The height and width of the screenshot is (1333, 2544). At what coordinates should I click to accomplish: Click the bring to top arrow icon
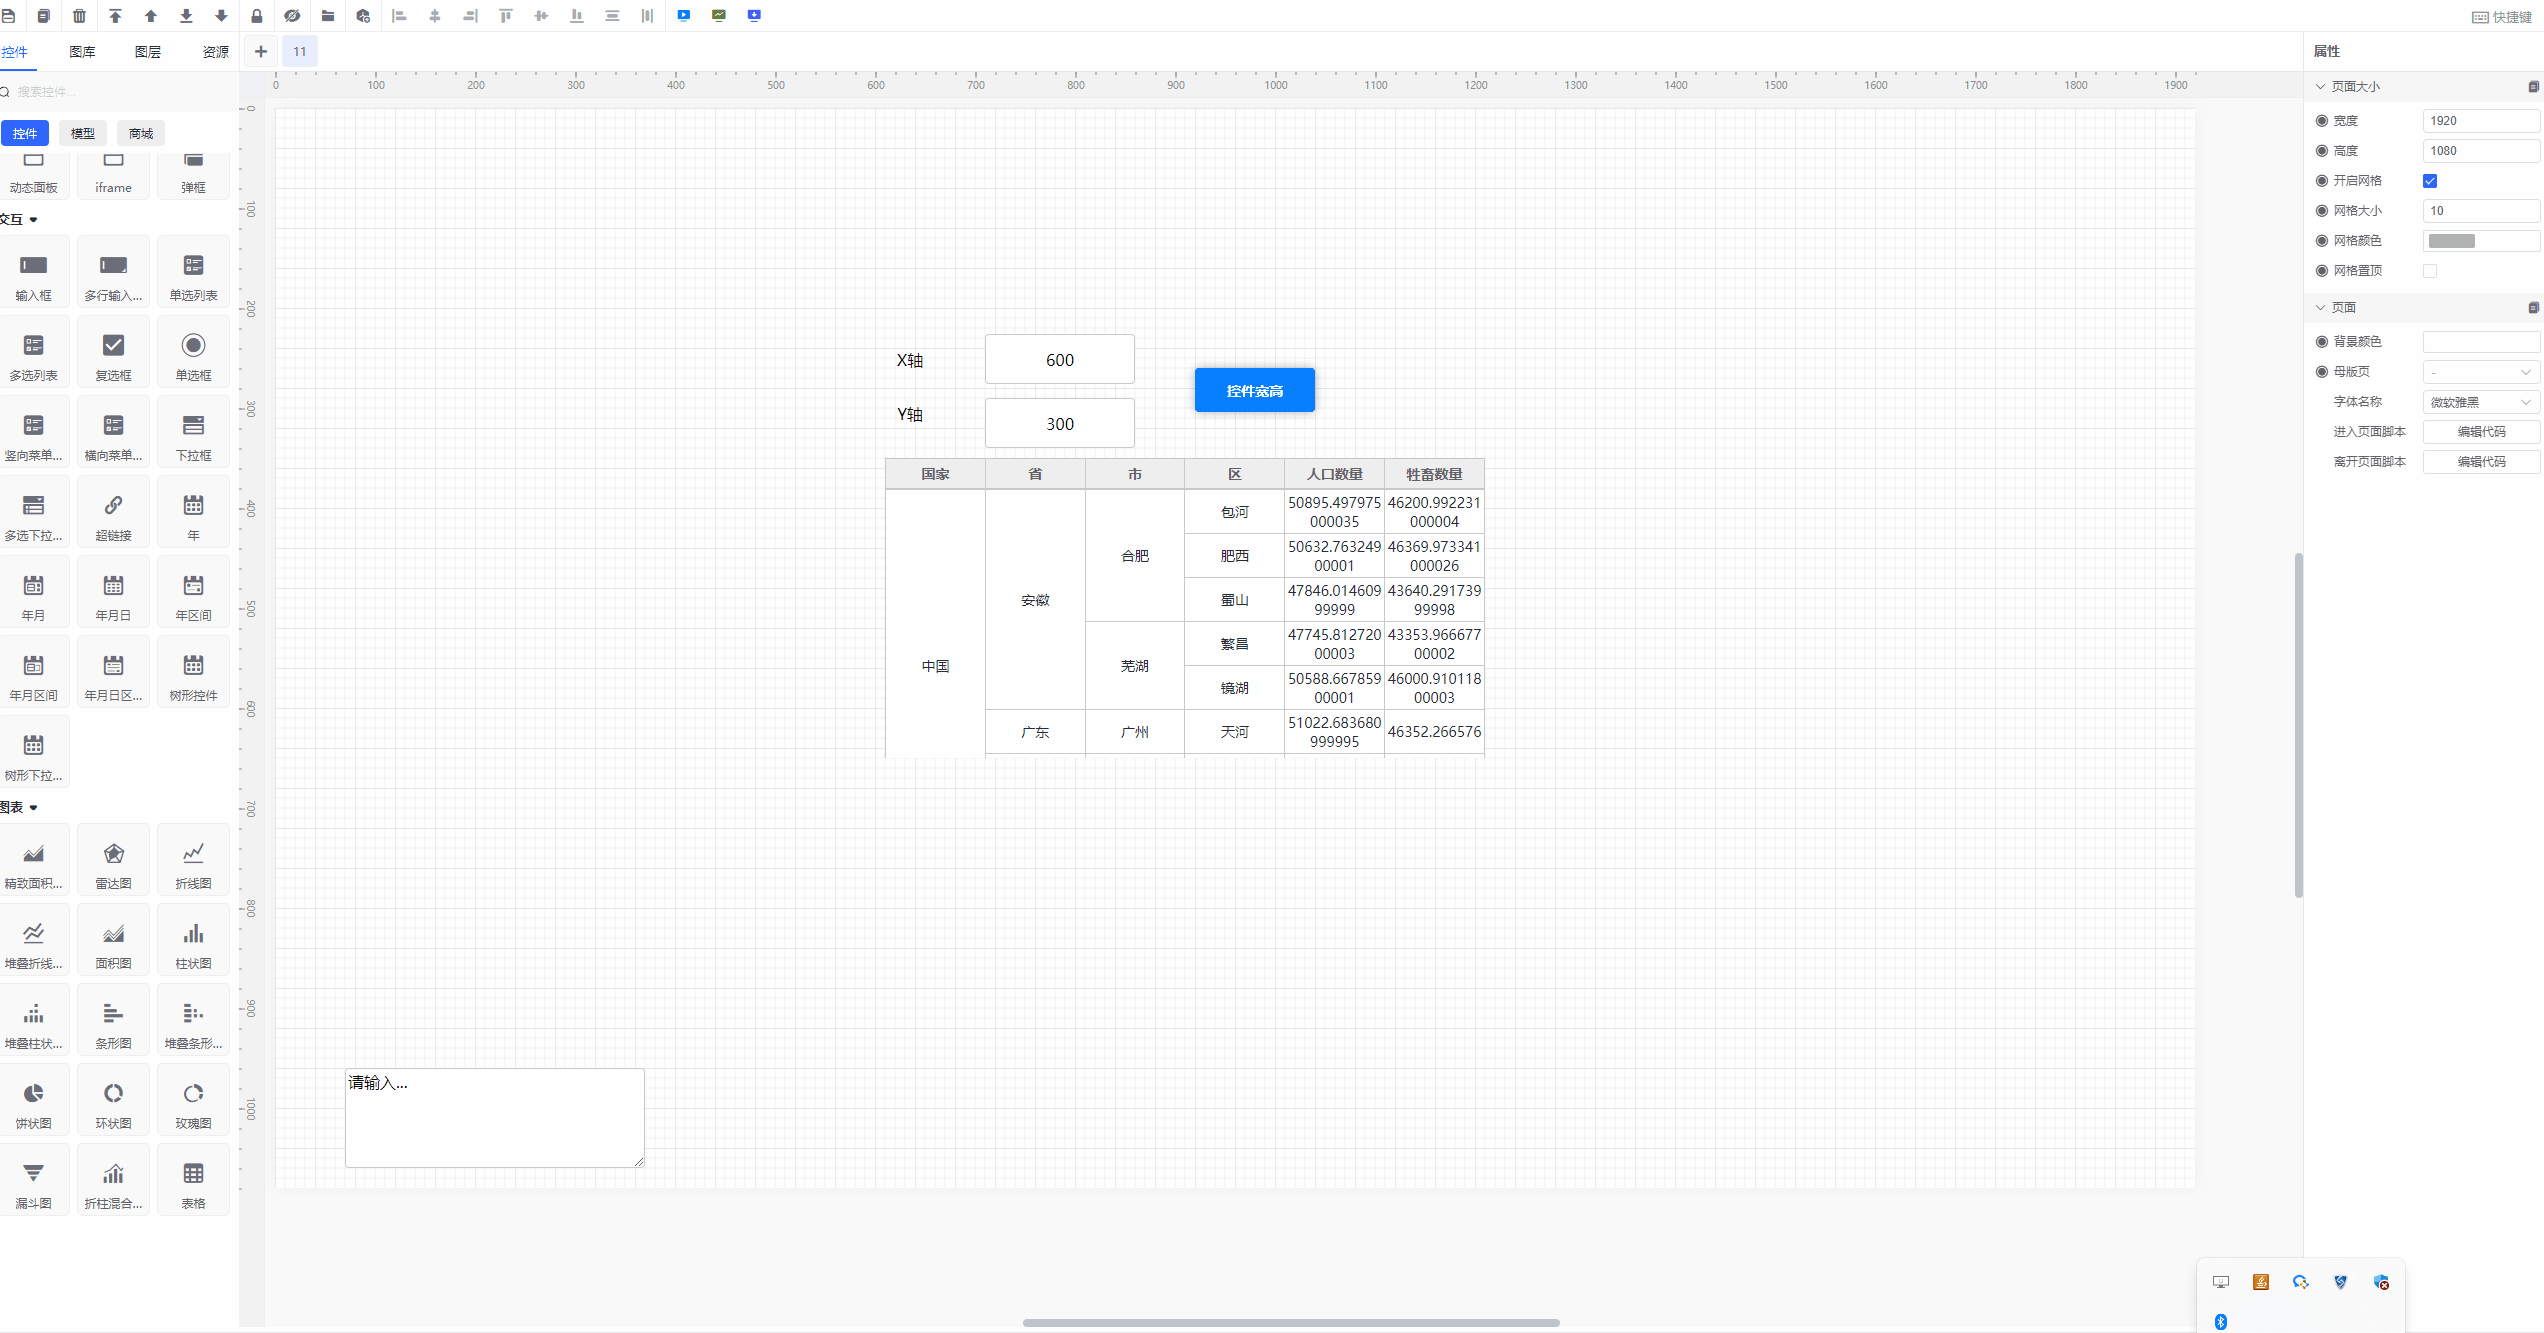click(115, 16)
